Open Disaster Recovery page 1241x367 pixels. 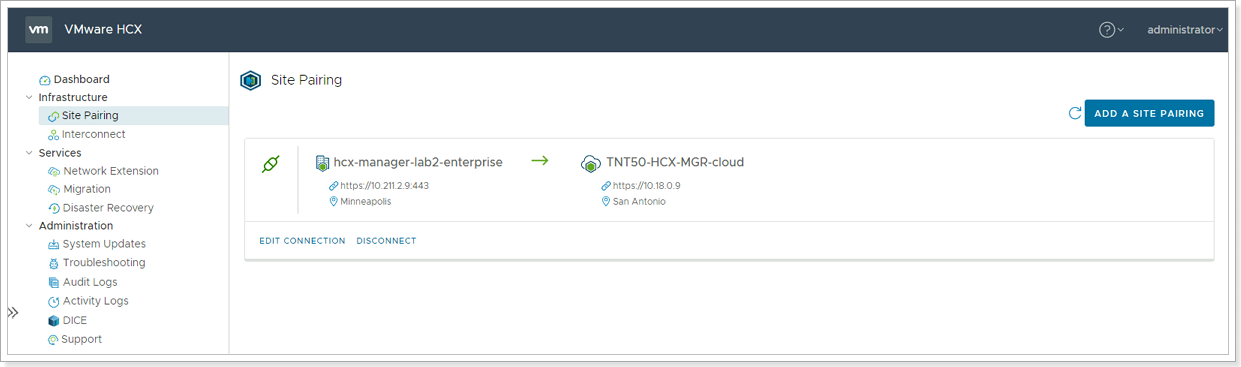pyautogui.click(x=108, y=208)
